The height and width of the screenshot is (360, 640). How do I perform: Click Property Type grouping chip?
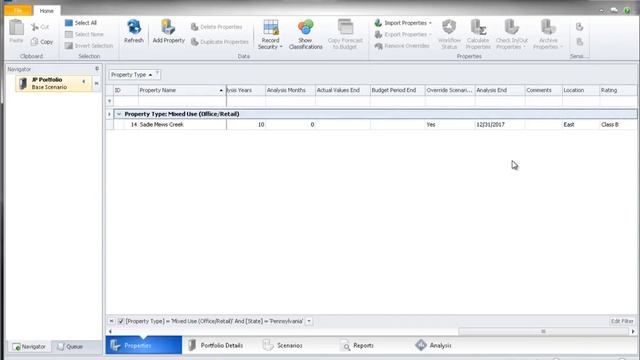click(x=134, y=75)
